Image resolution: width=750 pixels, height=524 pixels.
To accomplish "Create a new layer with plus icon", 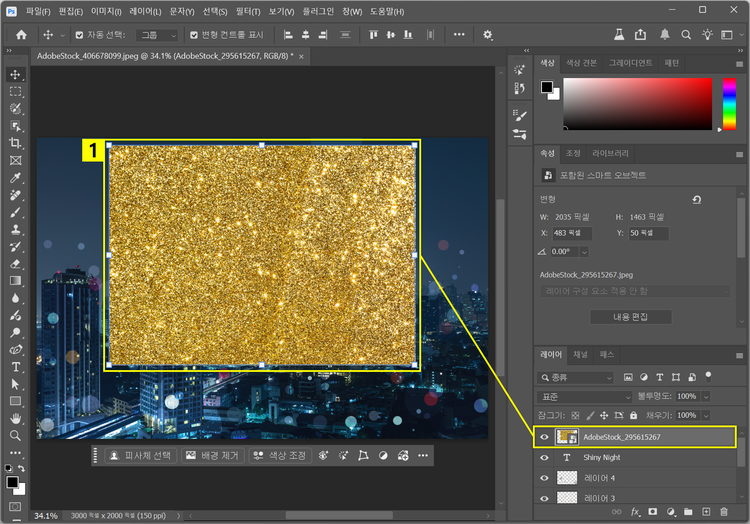I will (x=706, y=512).
